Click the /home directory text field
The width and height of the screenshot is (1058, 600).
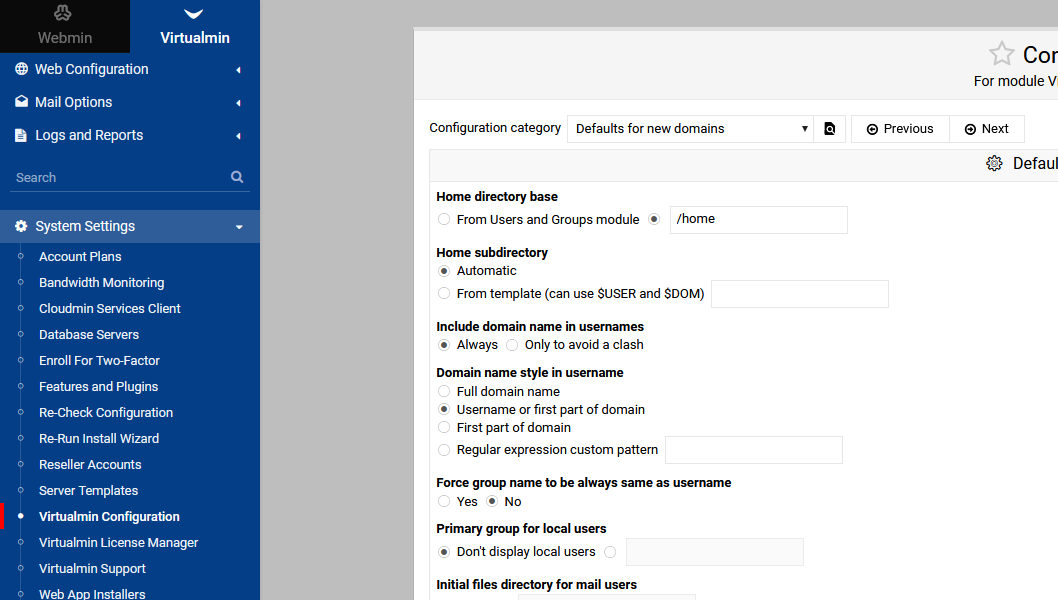[758, 220]
